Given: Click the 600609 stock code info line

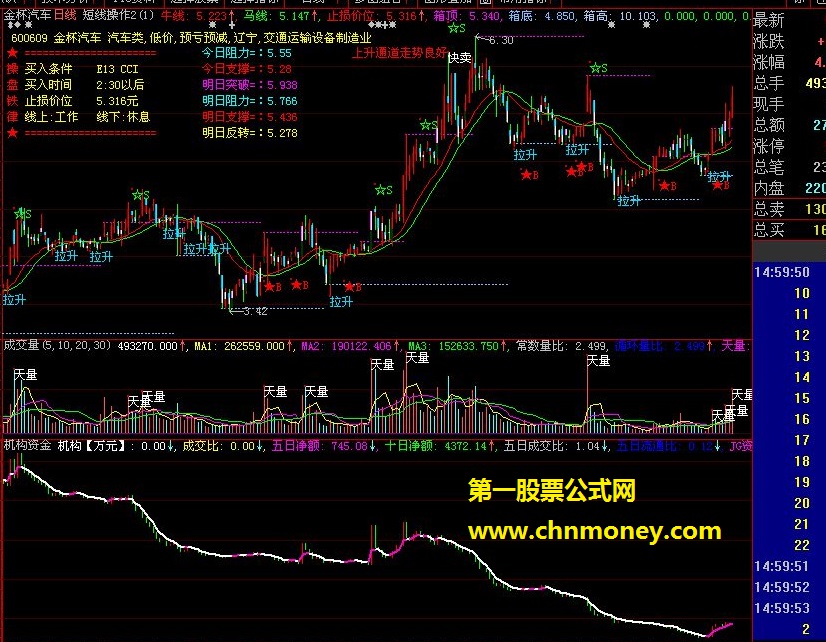Looking at the screenshot, I should [x=191, y=38].
